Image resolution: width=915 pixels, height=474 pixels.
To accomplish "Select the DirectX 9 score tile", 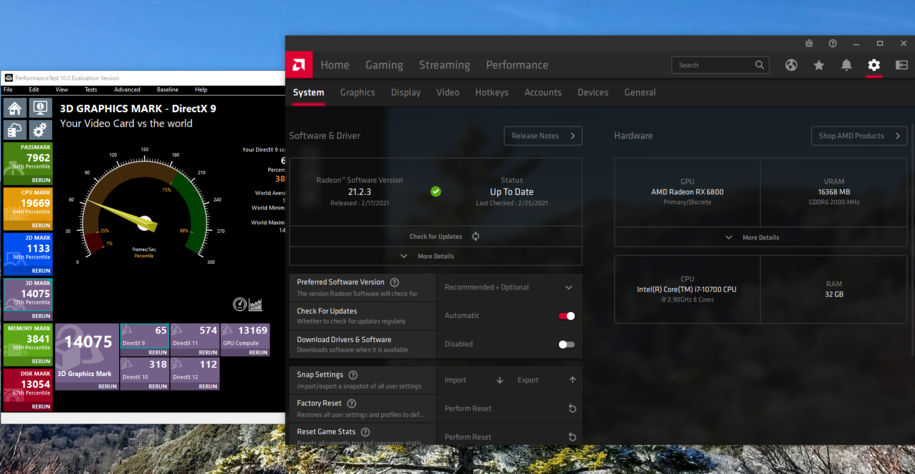I will pyautogui.click(x=144, y=340).
